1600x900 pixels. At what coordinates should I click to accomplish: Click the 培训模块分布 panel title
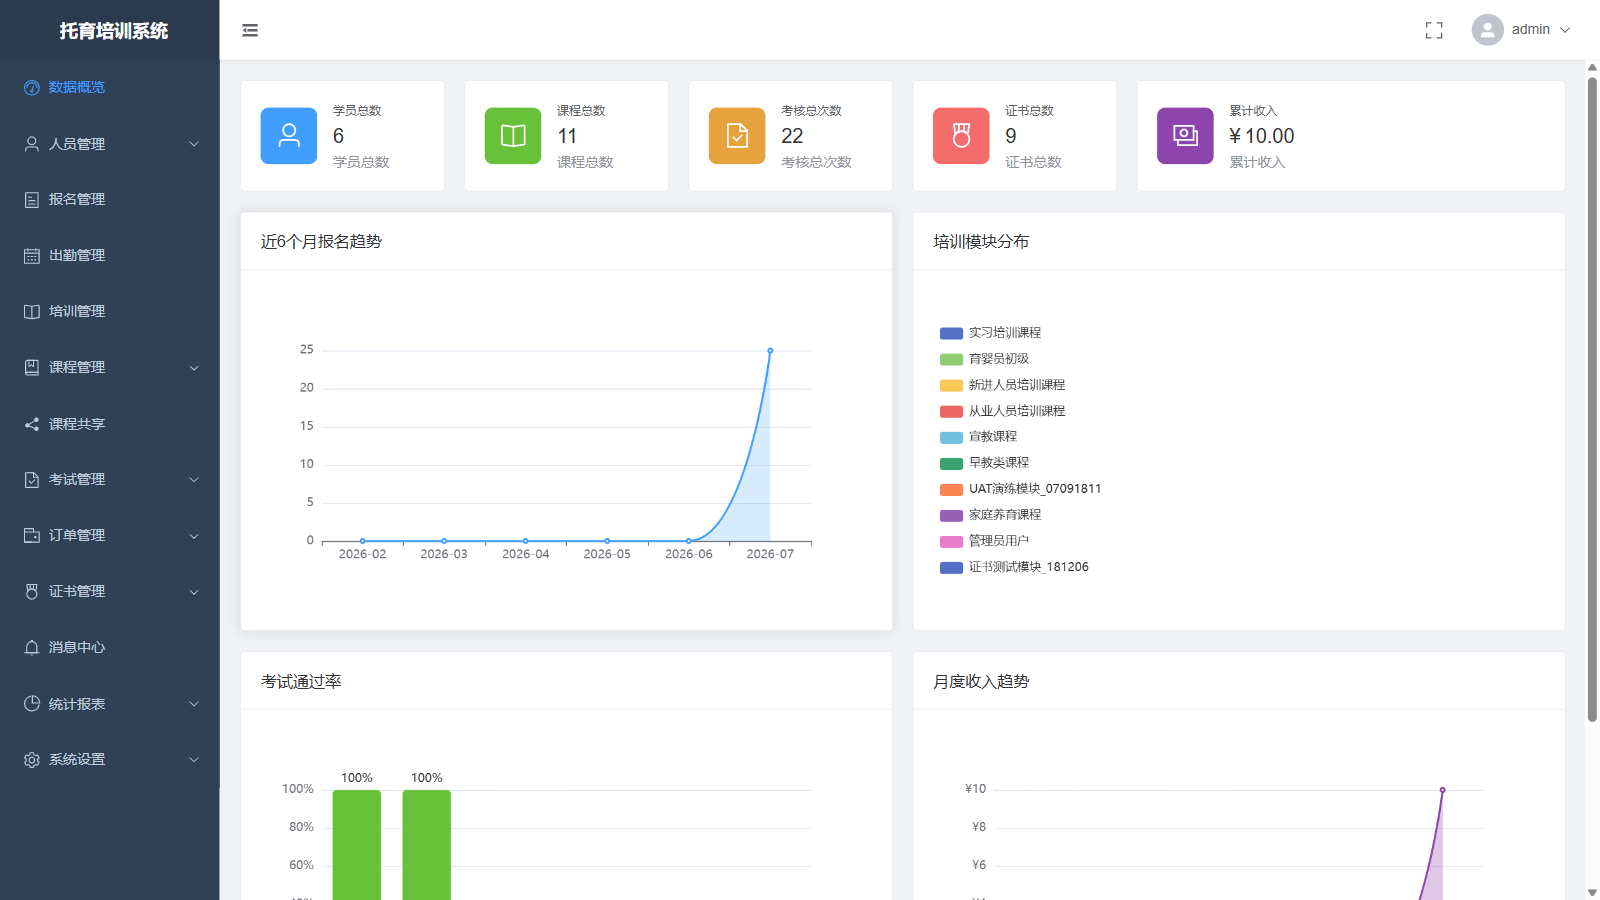coord(981,242)
